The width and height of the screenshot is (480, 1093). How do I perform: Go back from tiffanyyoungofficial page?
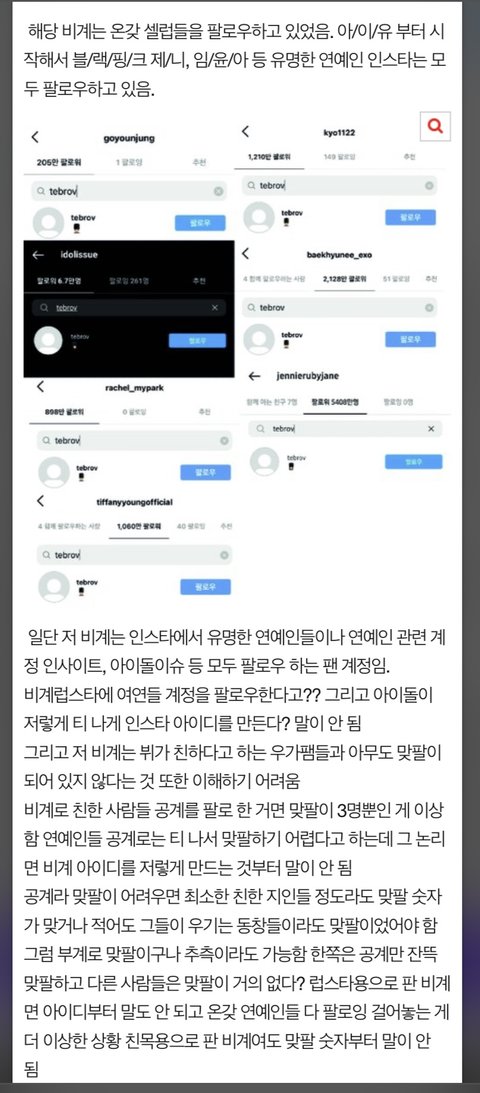[x=40, y=500]
